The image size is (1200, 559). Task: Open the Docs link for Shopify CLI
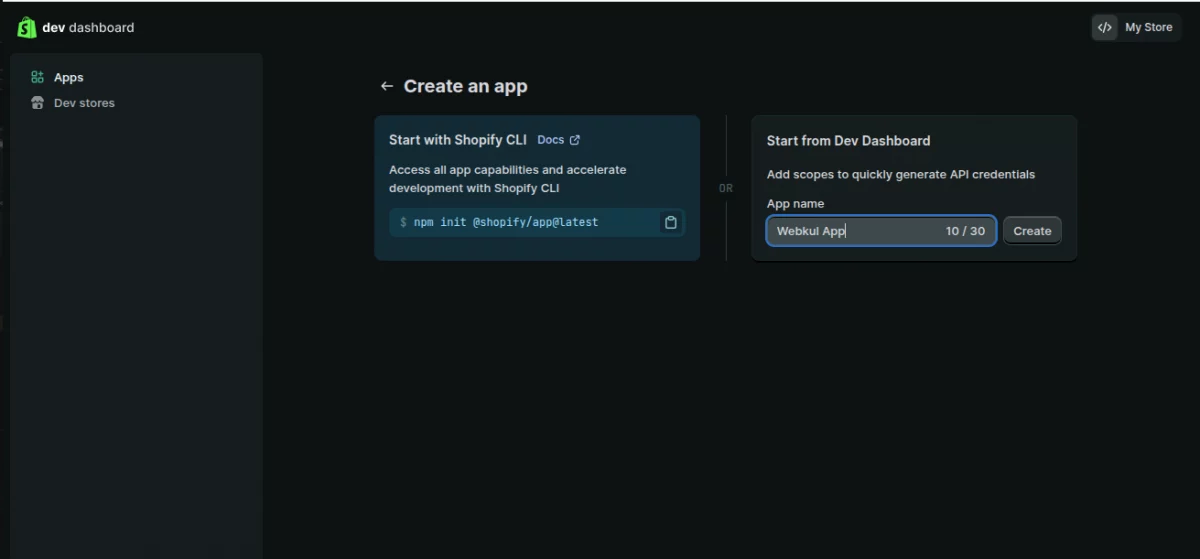pos(550,140)
